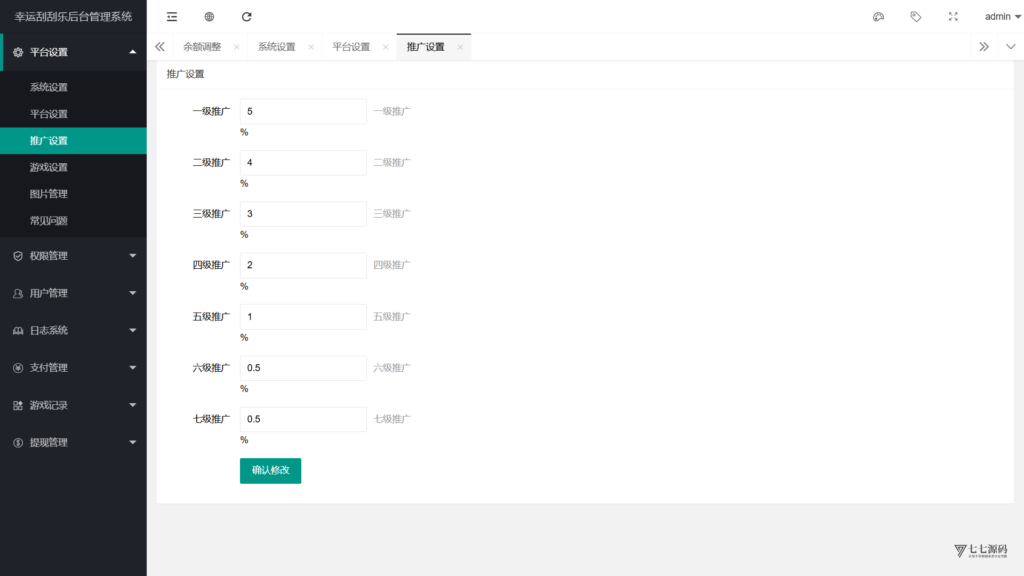The image size is (1024, 576).
Task: Click the 确认修改 submit button
Action: pyautogui.click(x=270, y=470)
